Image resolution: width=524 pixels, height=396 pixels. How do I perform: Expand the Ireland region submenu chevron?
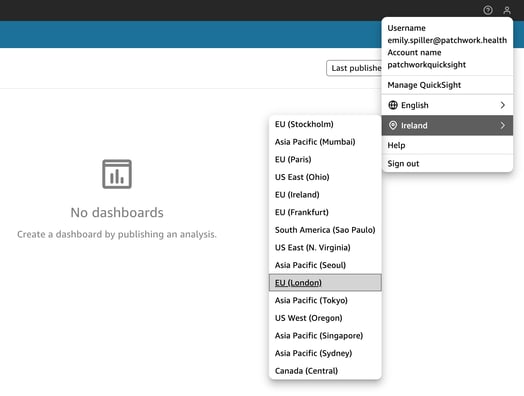point(502,125)
